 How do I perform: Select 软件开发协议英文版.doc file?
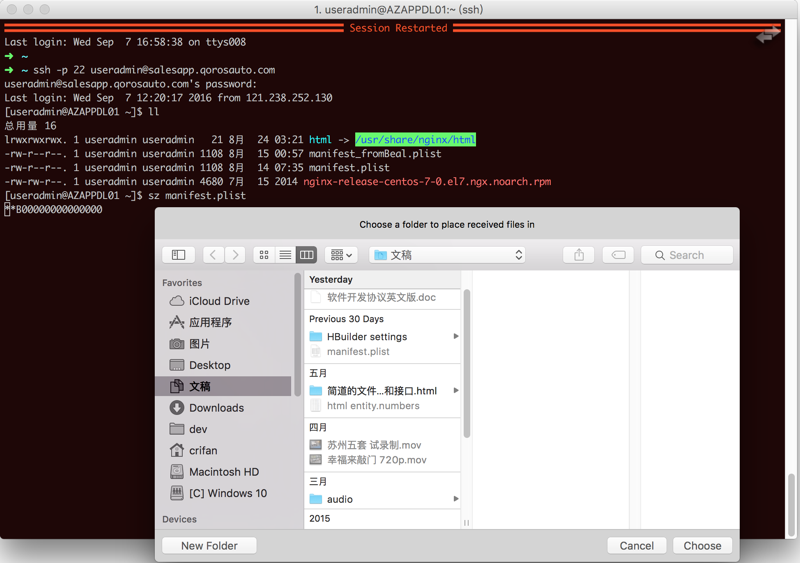click(382, 297)
